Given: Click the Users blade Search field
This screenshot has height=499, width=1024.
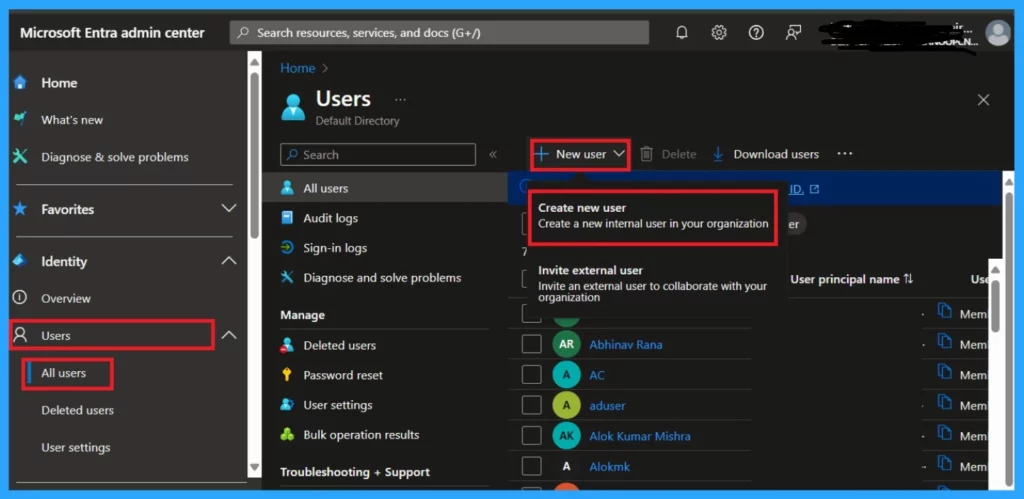Looking at the screenshot, I should click(x=378, y=155).
